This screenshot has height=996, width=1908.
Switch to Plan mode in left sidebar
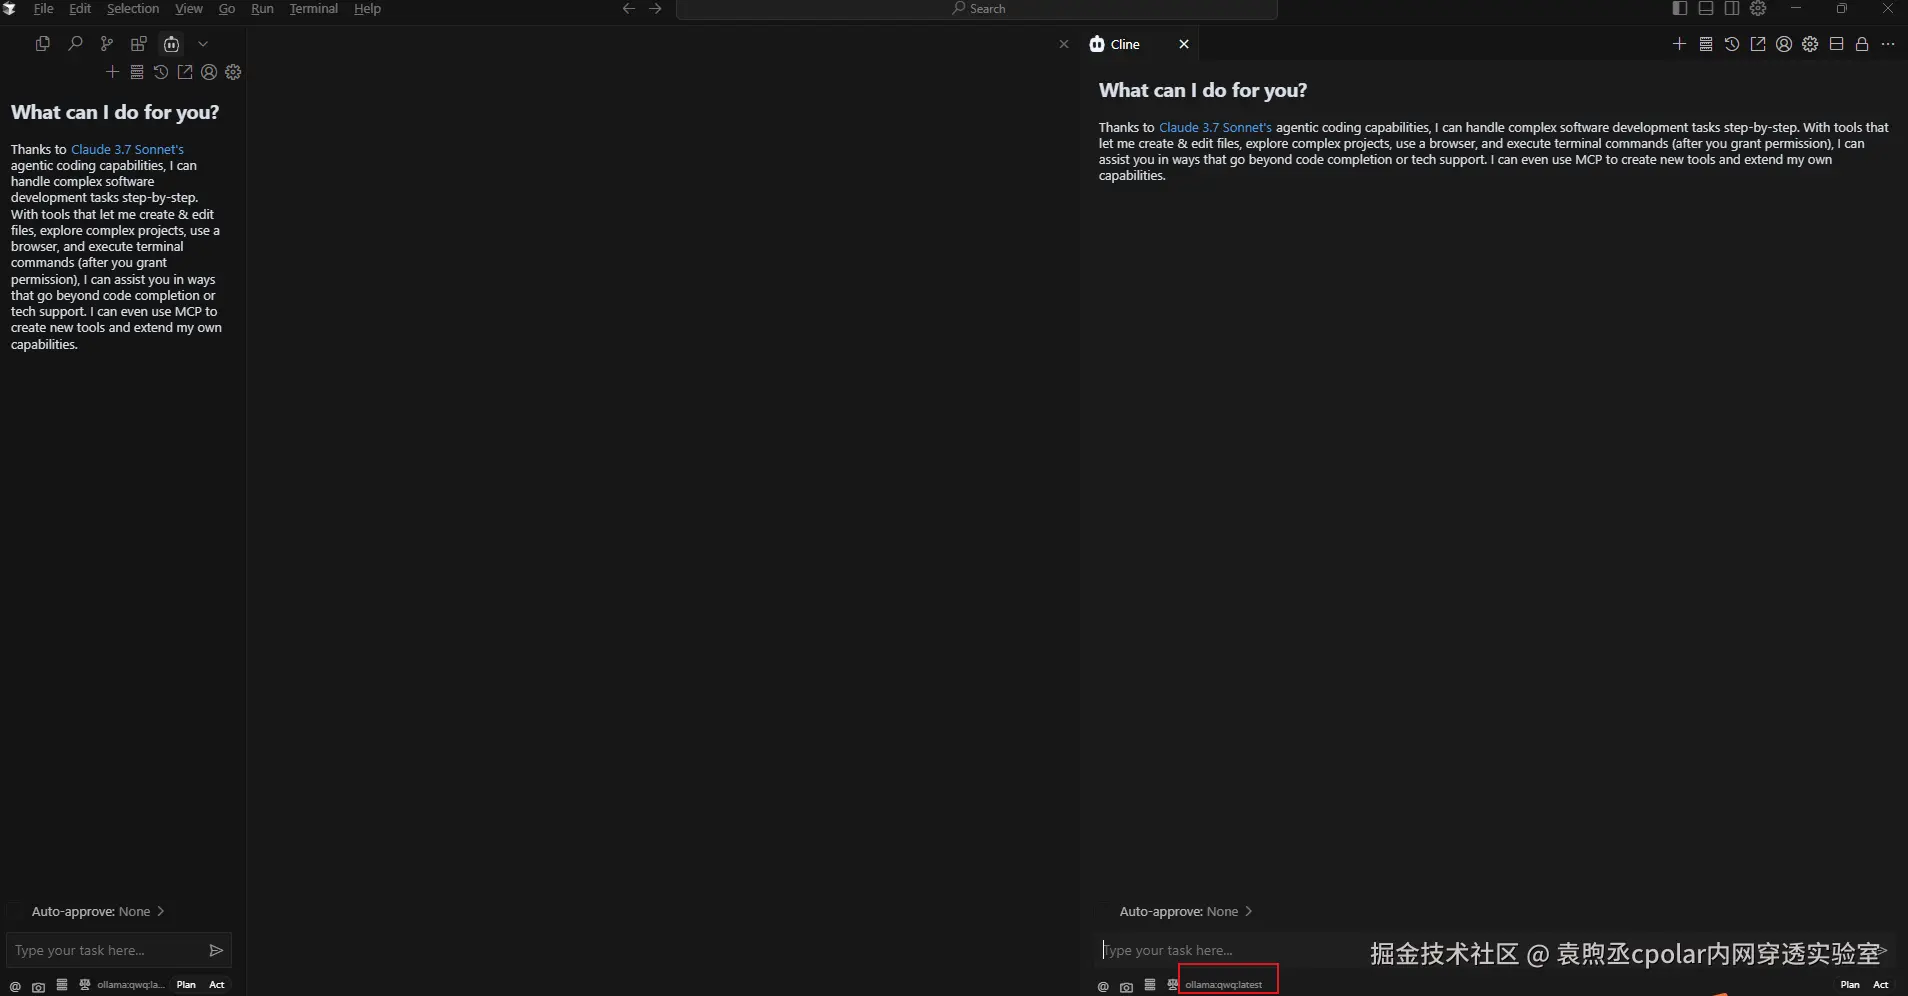pyautogui.click(x=186, y=985)
